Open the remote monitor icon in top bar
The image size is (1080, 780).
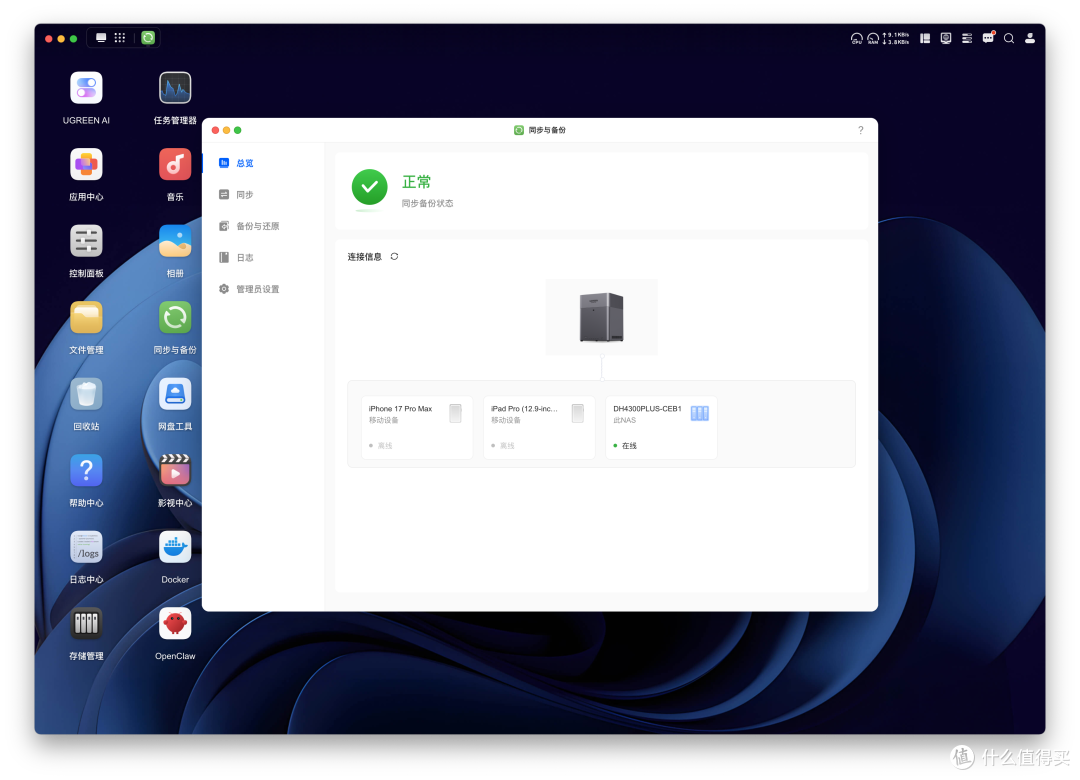pyautogui.click(x=946, y=39)
